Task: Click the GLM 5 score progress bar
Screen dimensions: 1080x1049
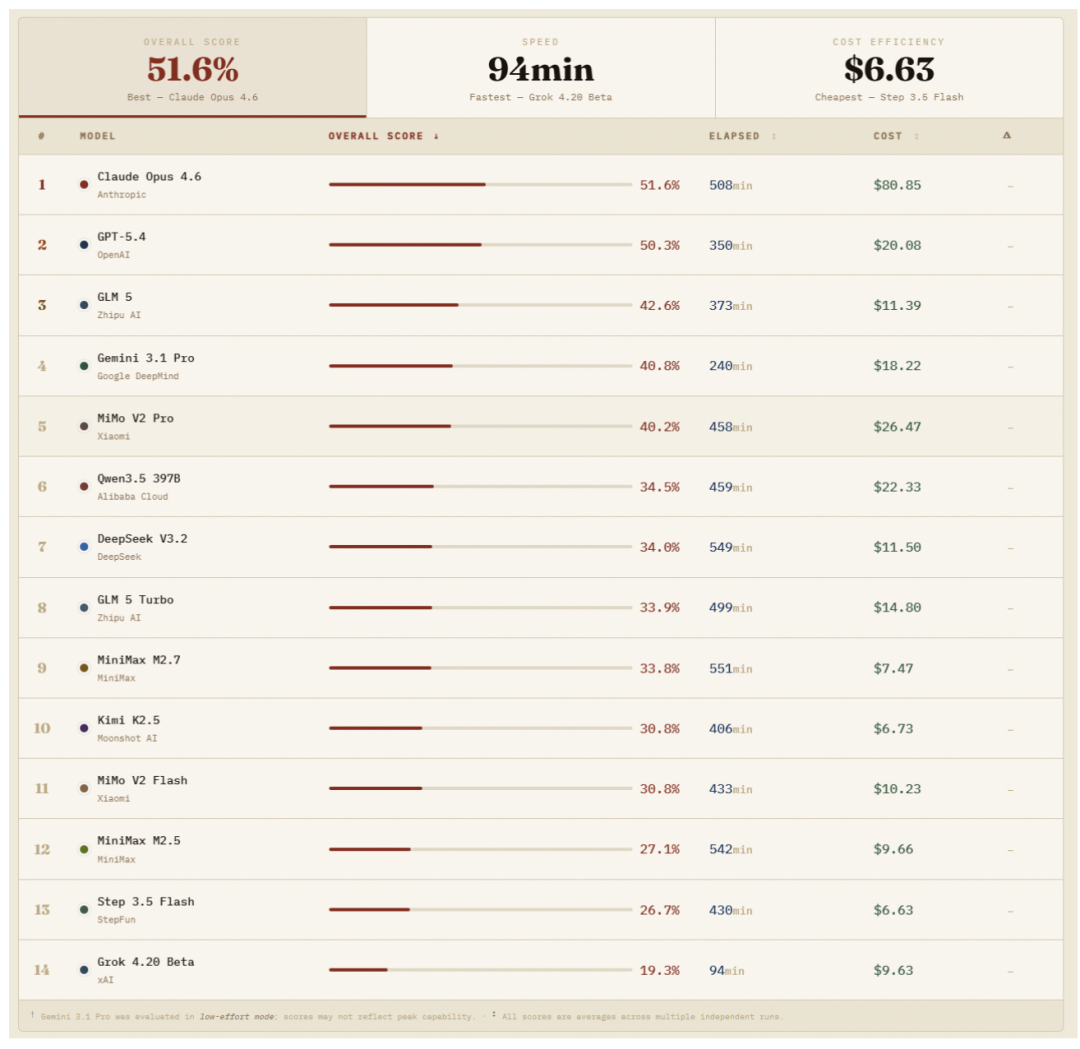Action: pyautogui.click(x=480, y=305)
